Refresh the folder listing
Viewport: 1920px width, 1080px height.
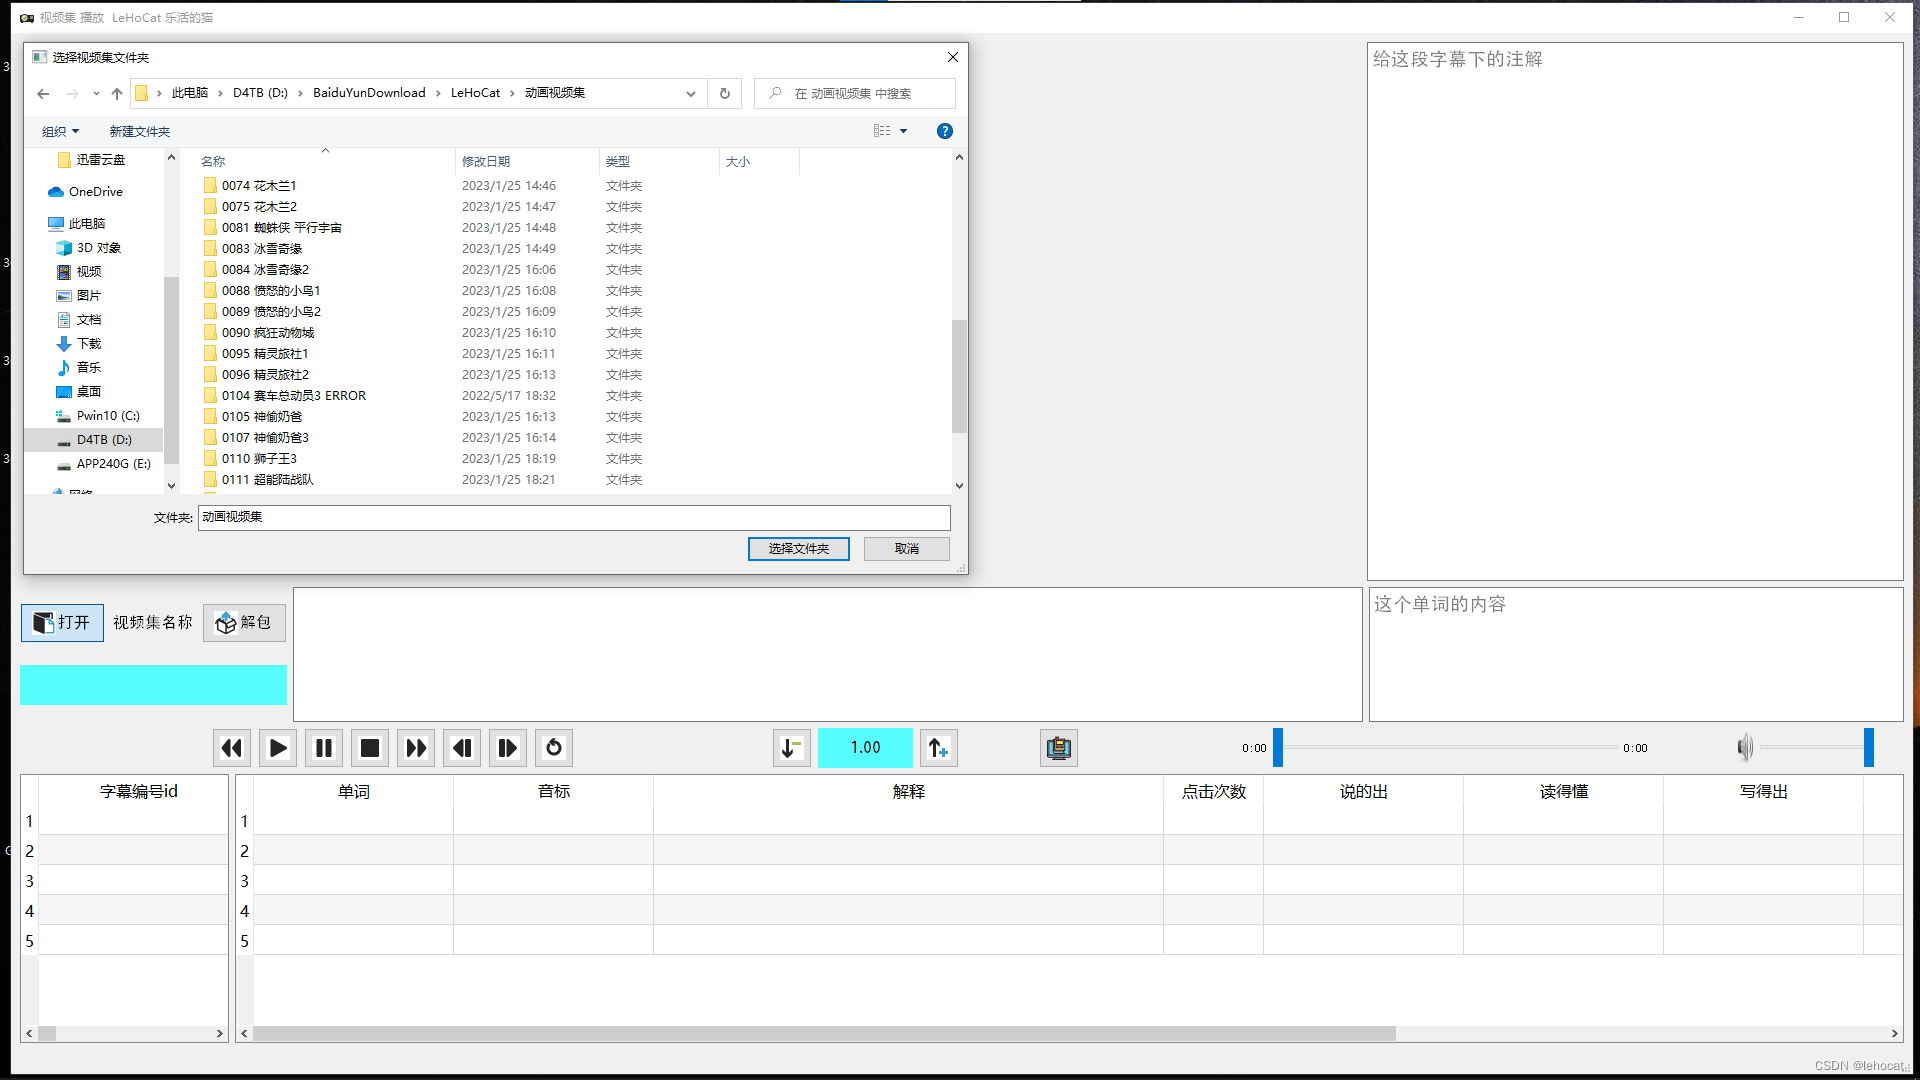pyautogui.click(x=725, y=94)
